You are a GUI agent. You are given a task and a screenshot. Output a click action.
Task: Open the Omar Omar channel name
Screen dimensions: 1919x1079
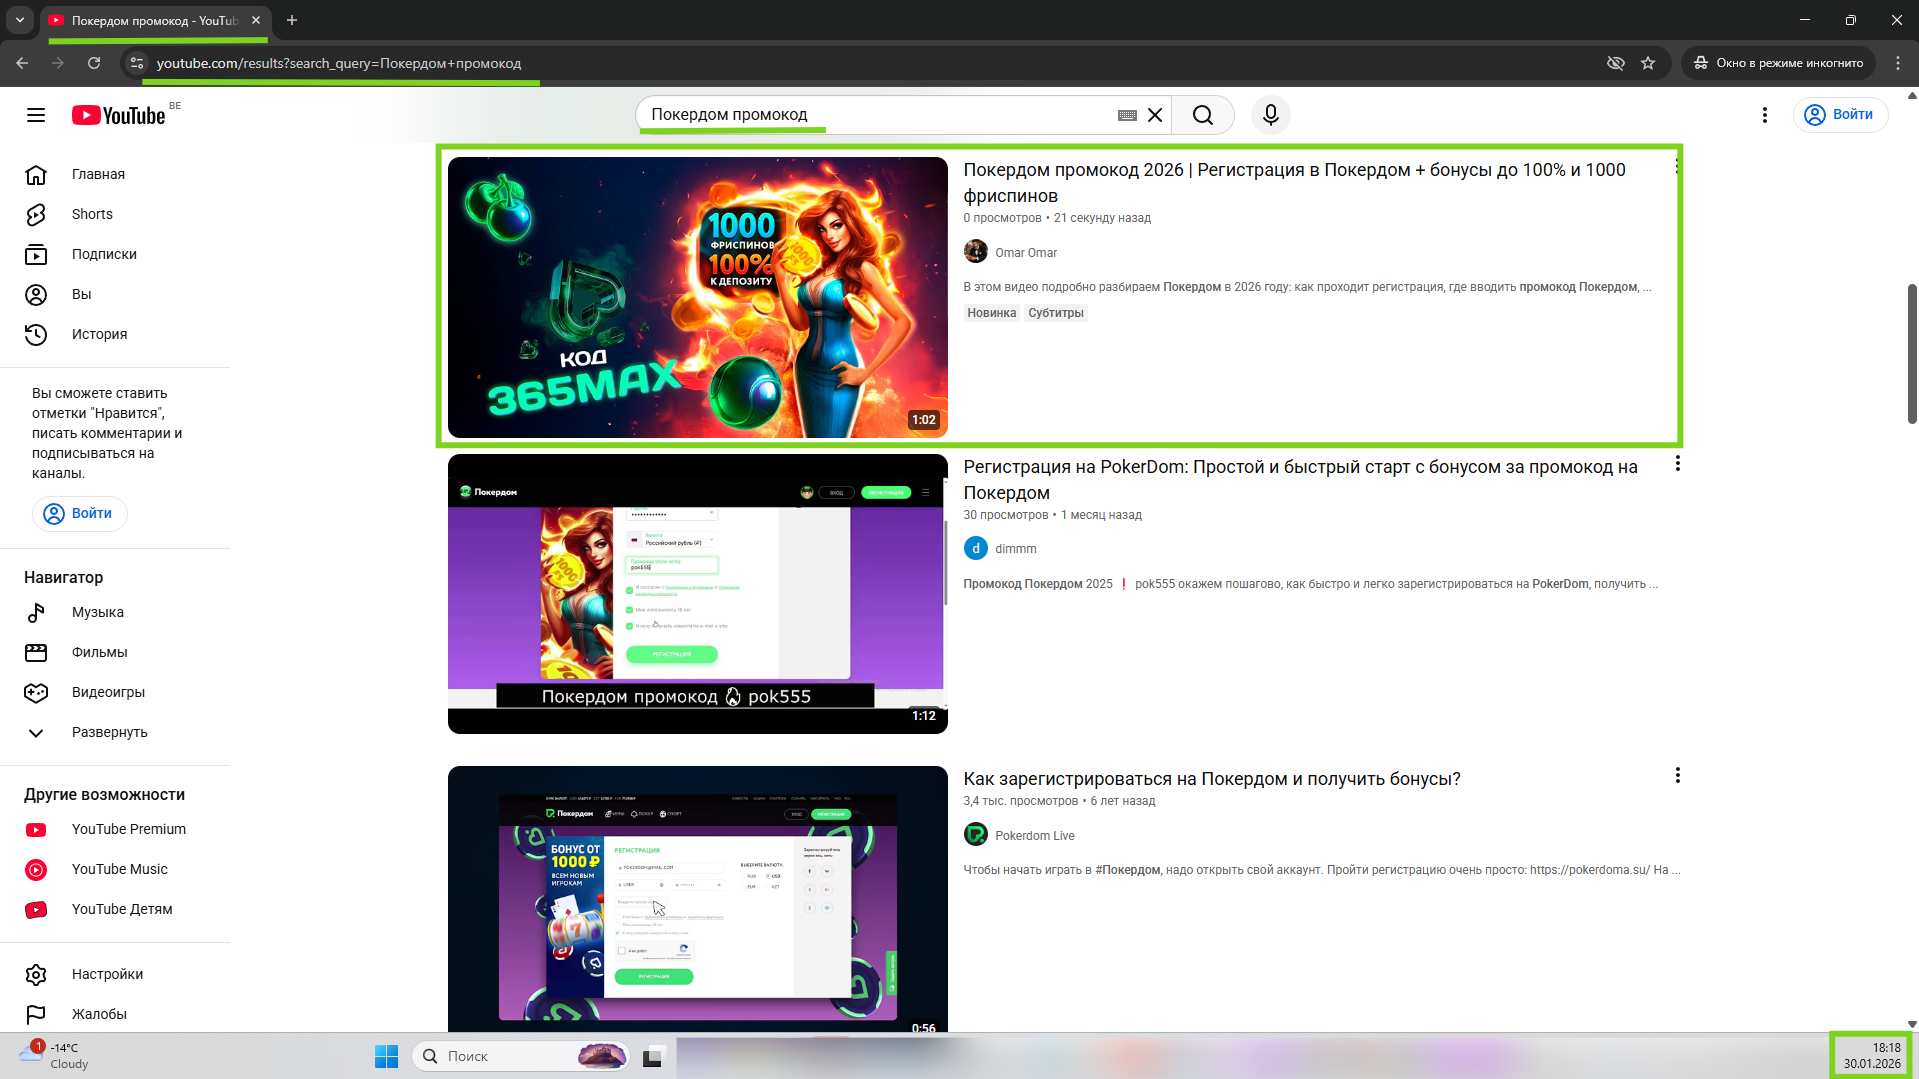click(1026, 253)
